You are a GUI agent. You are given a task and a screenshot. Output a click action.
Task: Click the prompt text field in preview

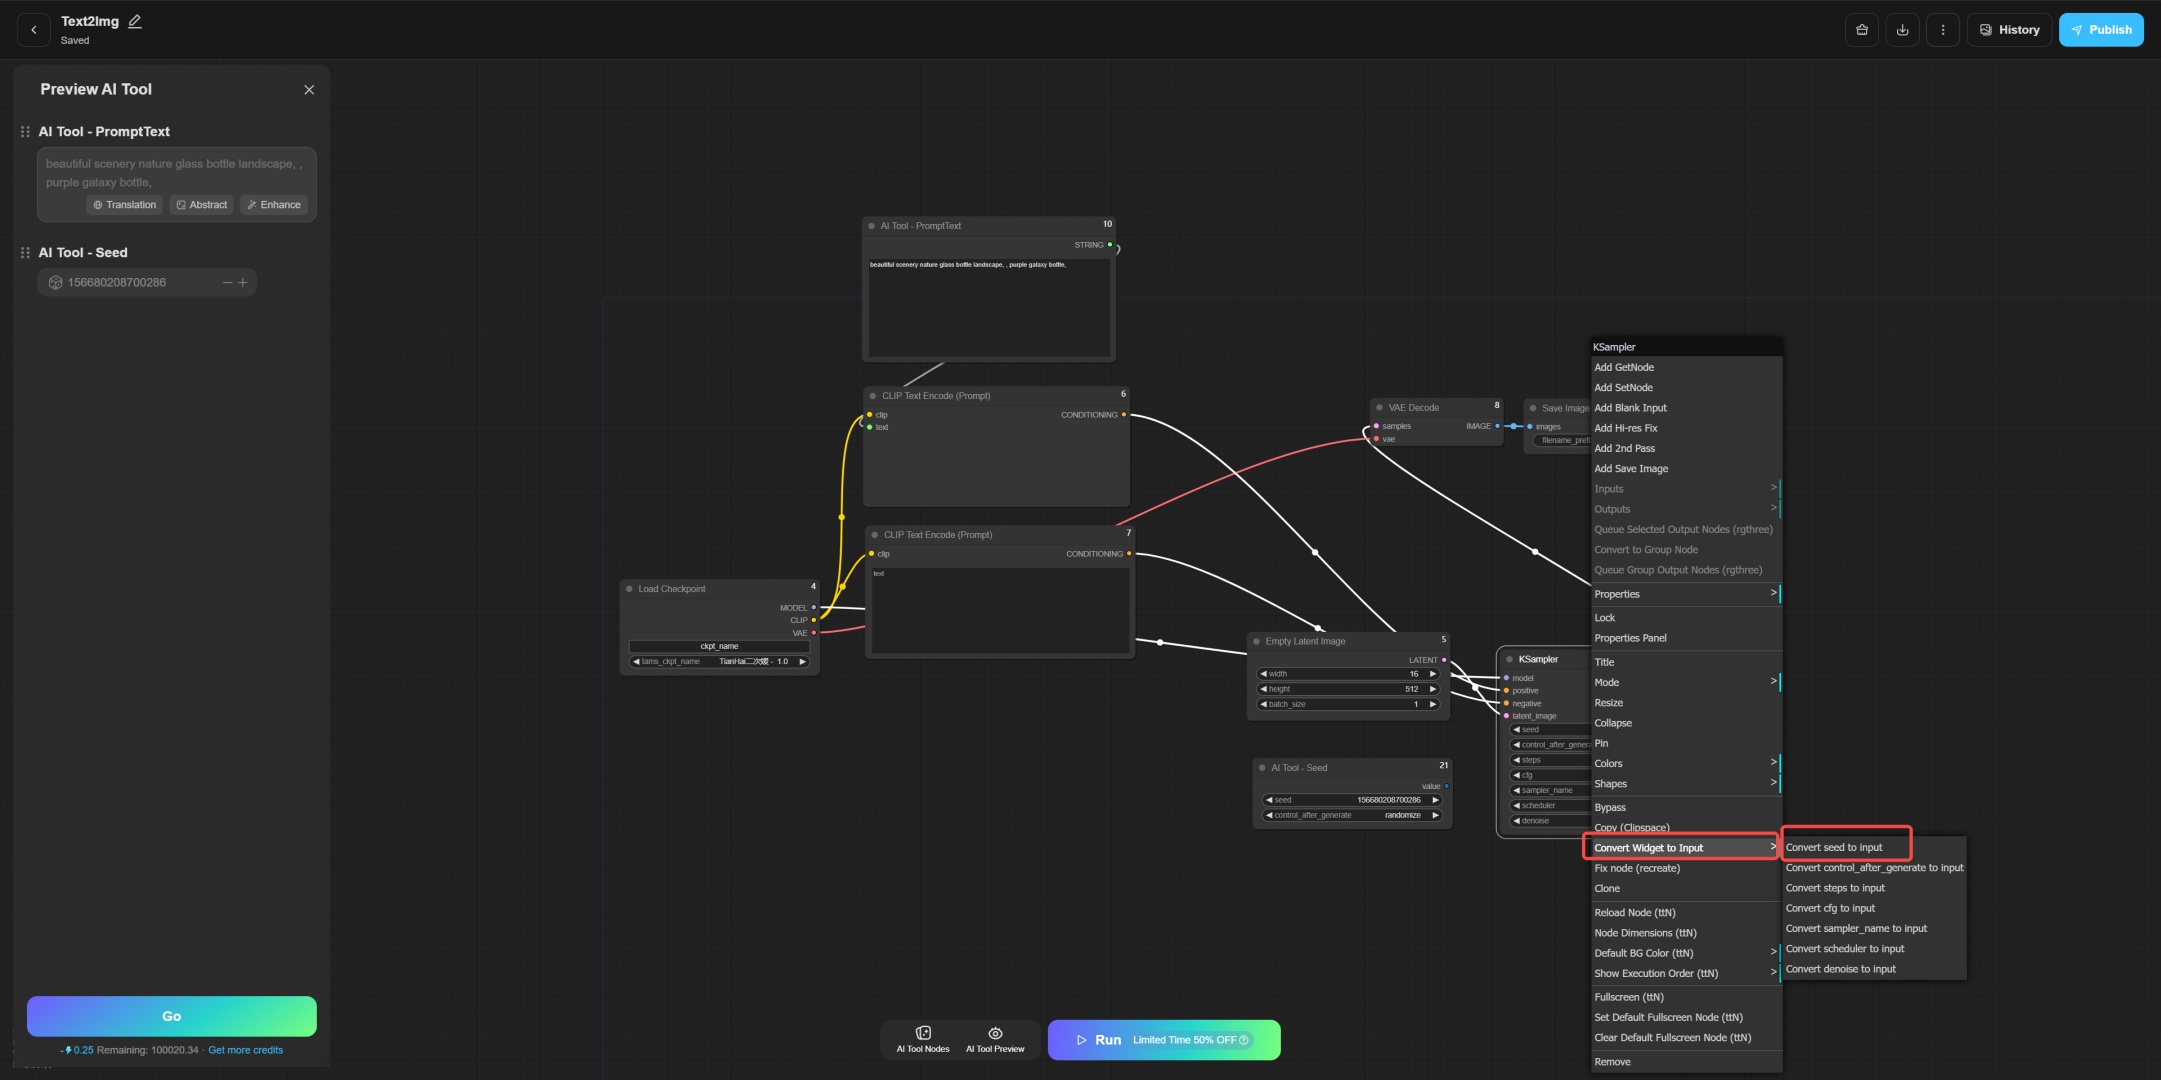175,173
